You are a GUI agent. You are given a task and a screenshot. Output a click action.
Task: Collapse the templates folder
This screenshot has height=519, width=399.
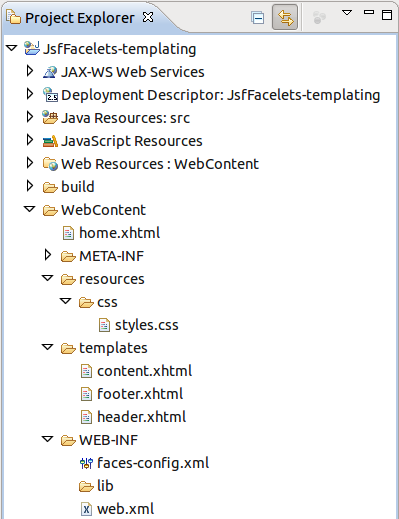tap(48, 347)
